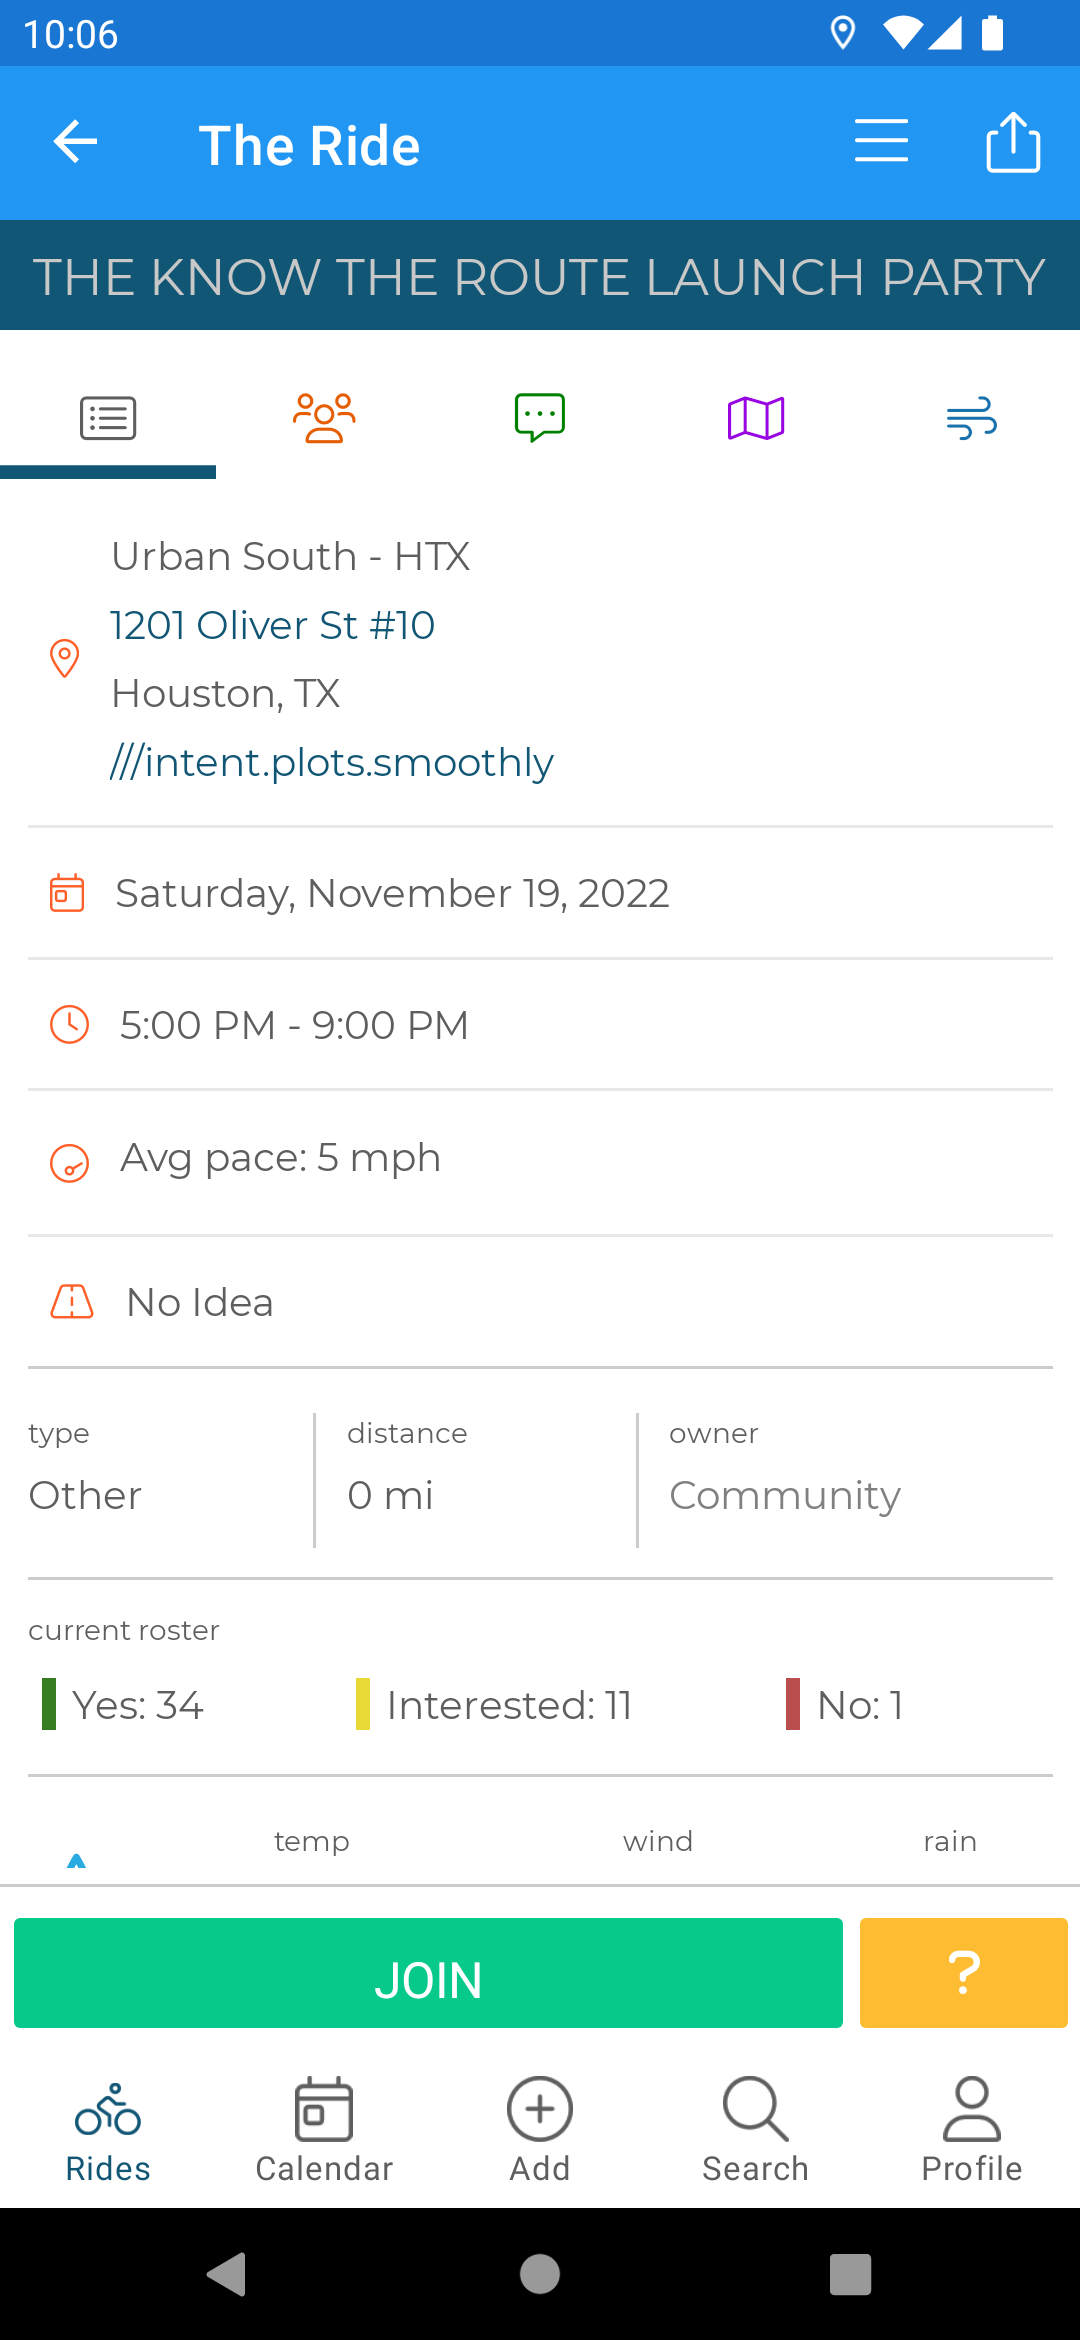Viewport: 1080px width, 2340px height.
Task: Tap the back arrow in header
Action: [x=76, y=142]
